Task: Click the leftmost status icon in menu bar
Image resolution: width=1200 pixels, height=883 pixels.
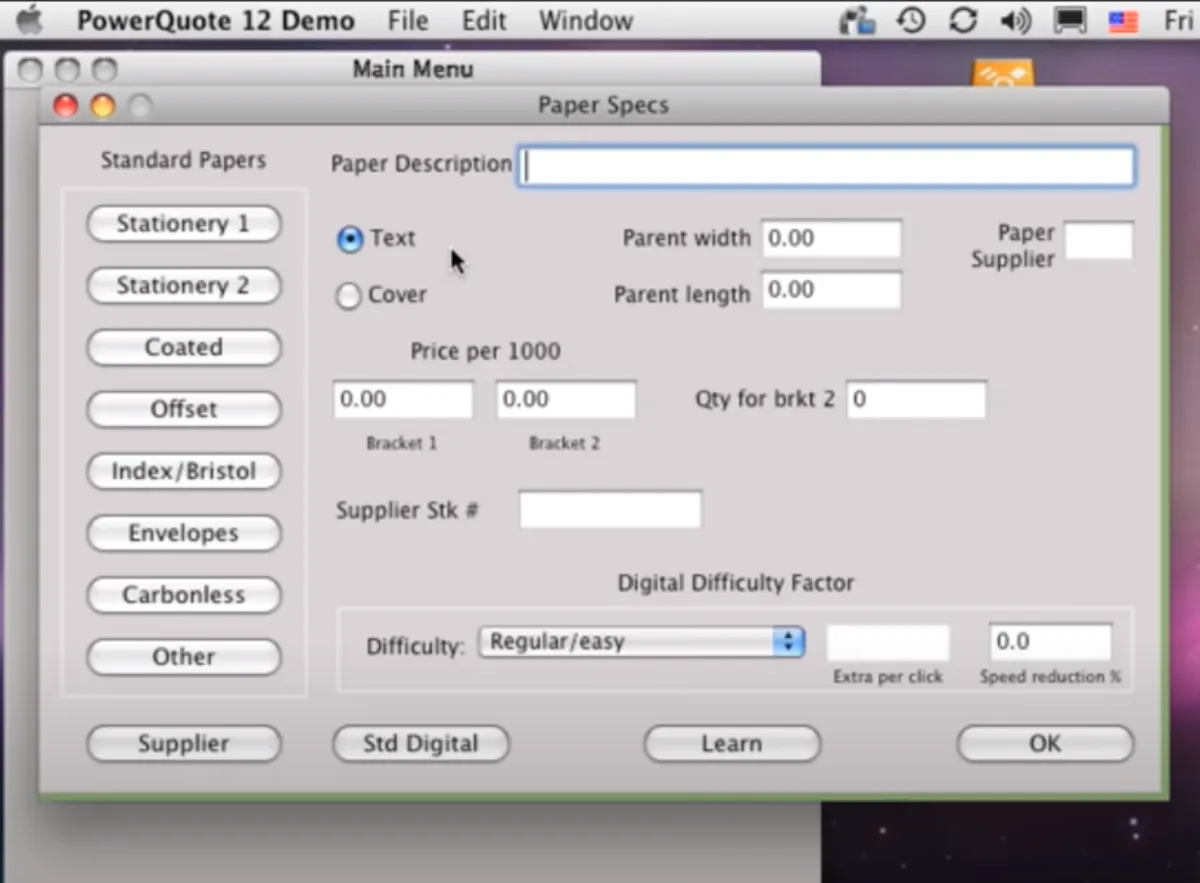Action: (x=858, y=20)
